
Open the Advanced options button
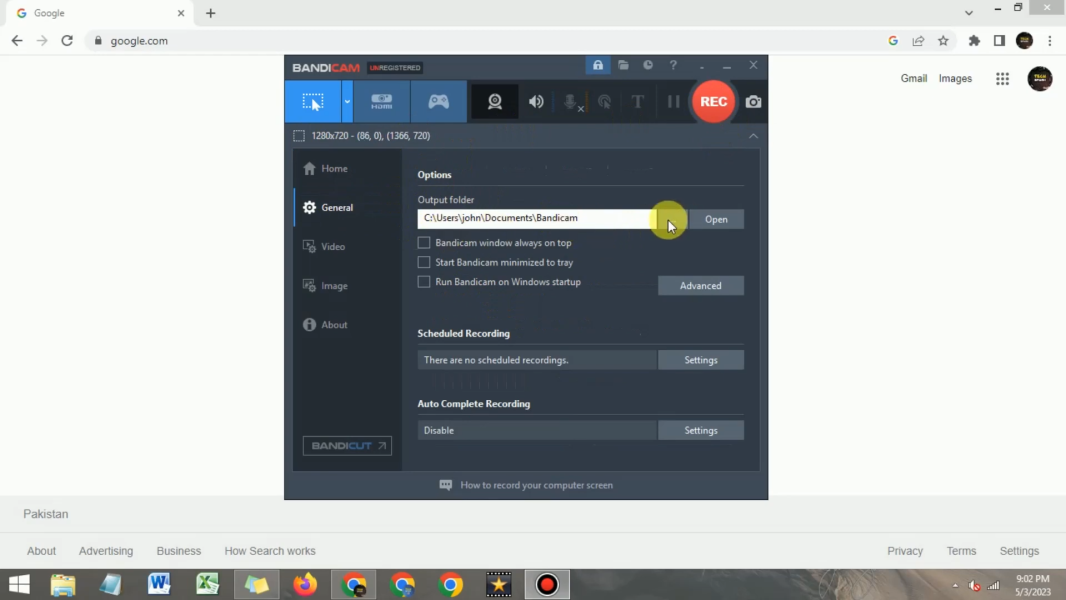[701, 285]
